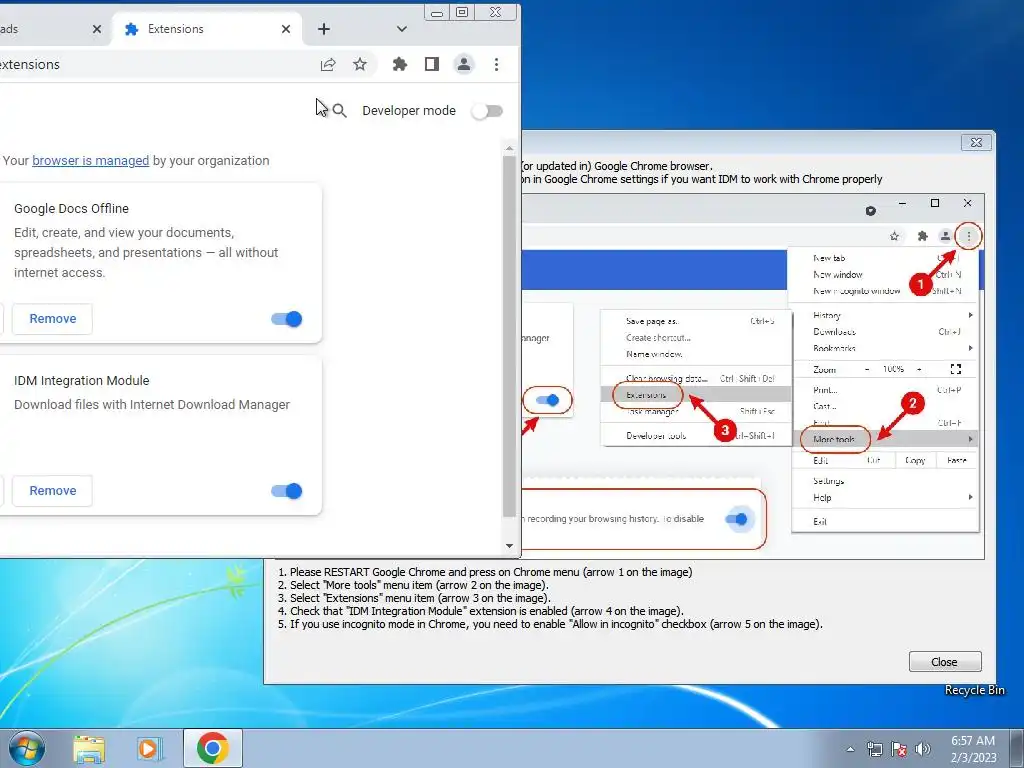
Task: Click 'Download files with Internet Download Manager' text
Action: coord(152,405)
